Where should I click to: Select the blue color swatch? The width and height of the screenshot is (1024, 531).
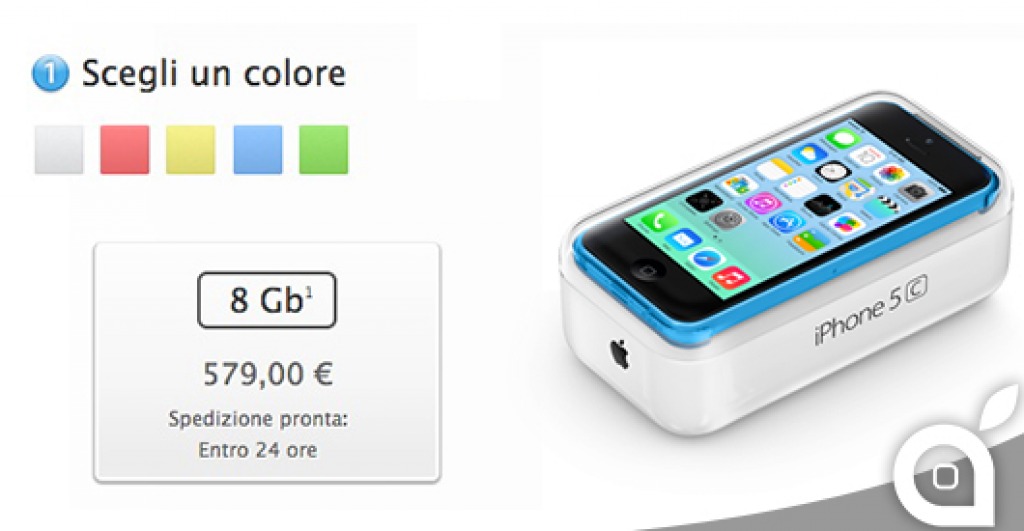[258, 150]
